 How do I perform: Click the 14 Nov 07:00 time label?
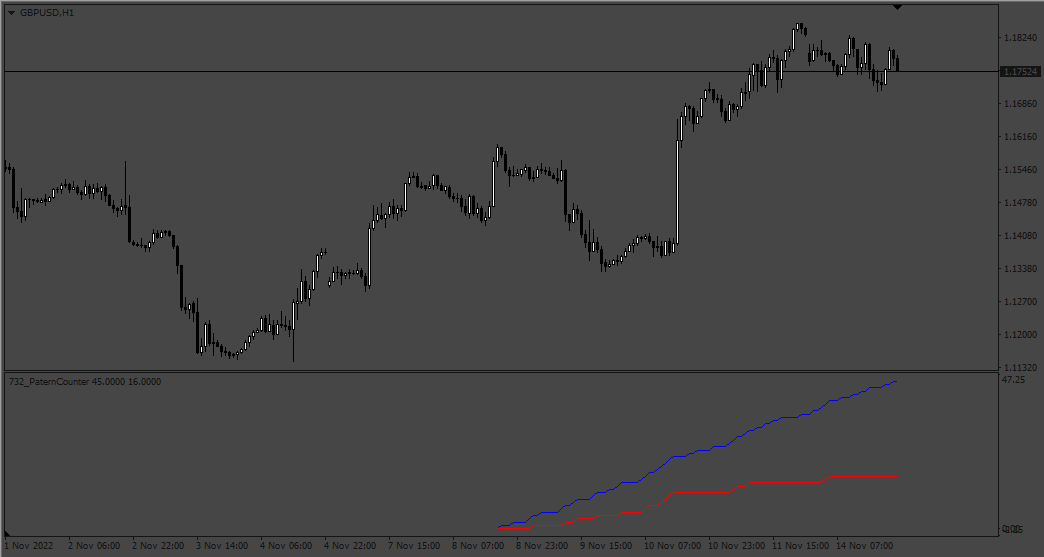pos(864,546)
